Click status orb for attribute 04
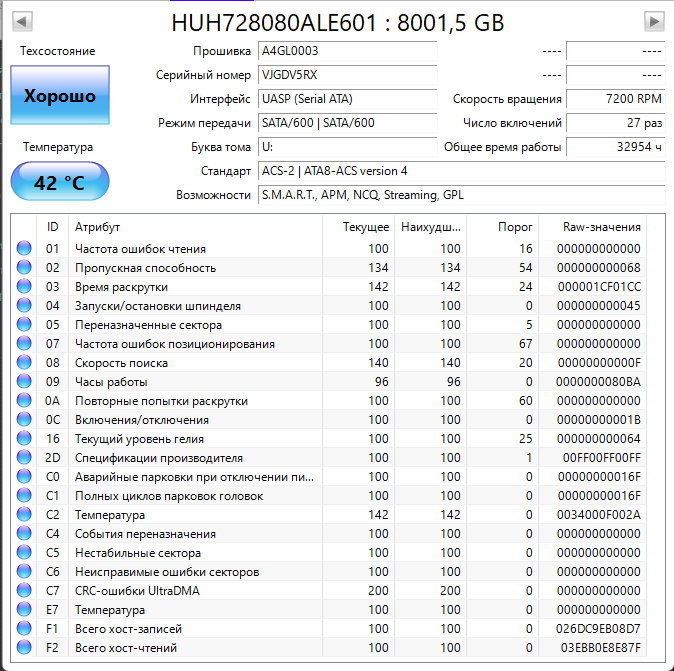The width and height of the screenshot is (674, 671). 24,305
